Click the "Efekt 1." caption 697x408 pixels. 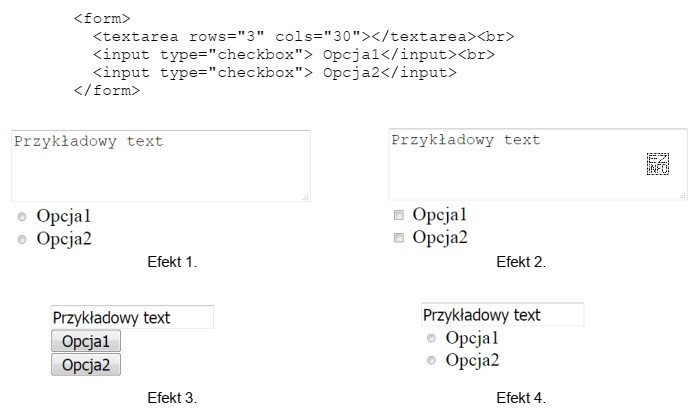pos(172,262)
